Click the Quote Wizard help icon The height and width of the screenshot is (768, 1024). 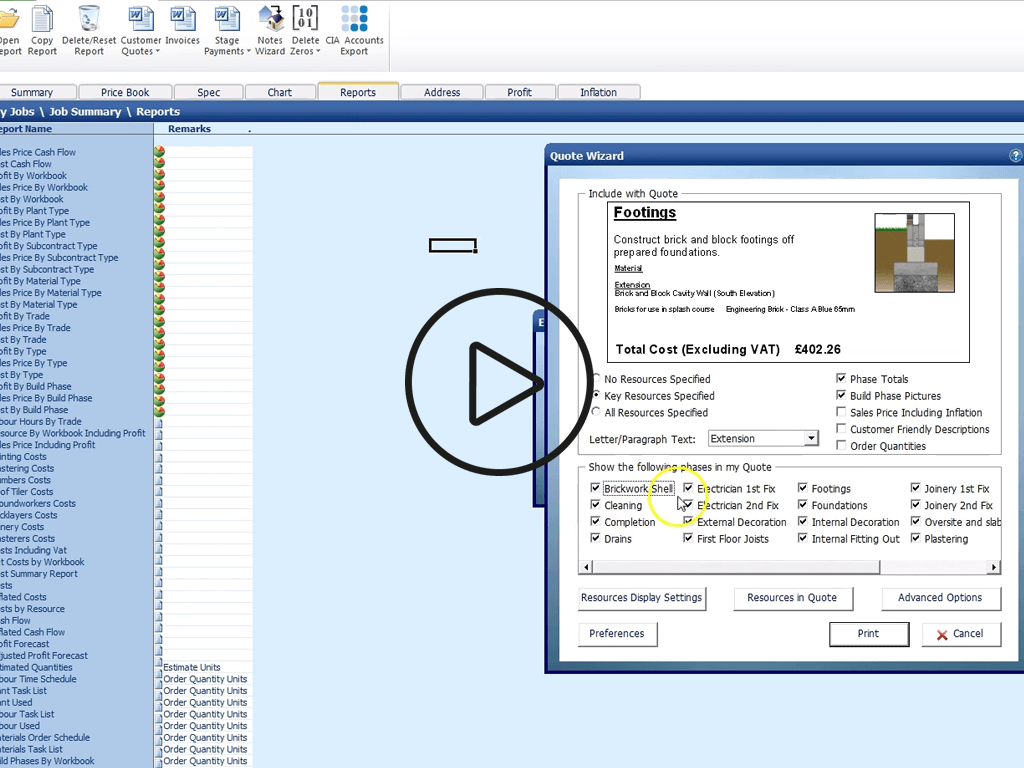[x=1015, y=155]
